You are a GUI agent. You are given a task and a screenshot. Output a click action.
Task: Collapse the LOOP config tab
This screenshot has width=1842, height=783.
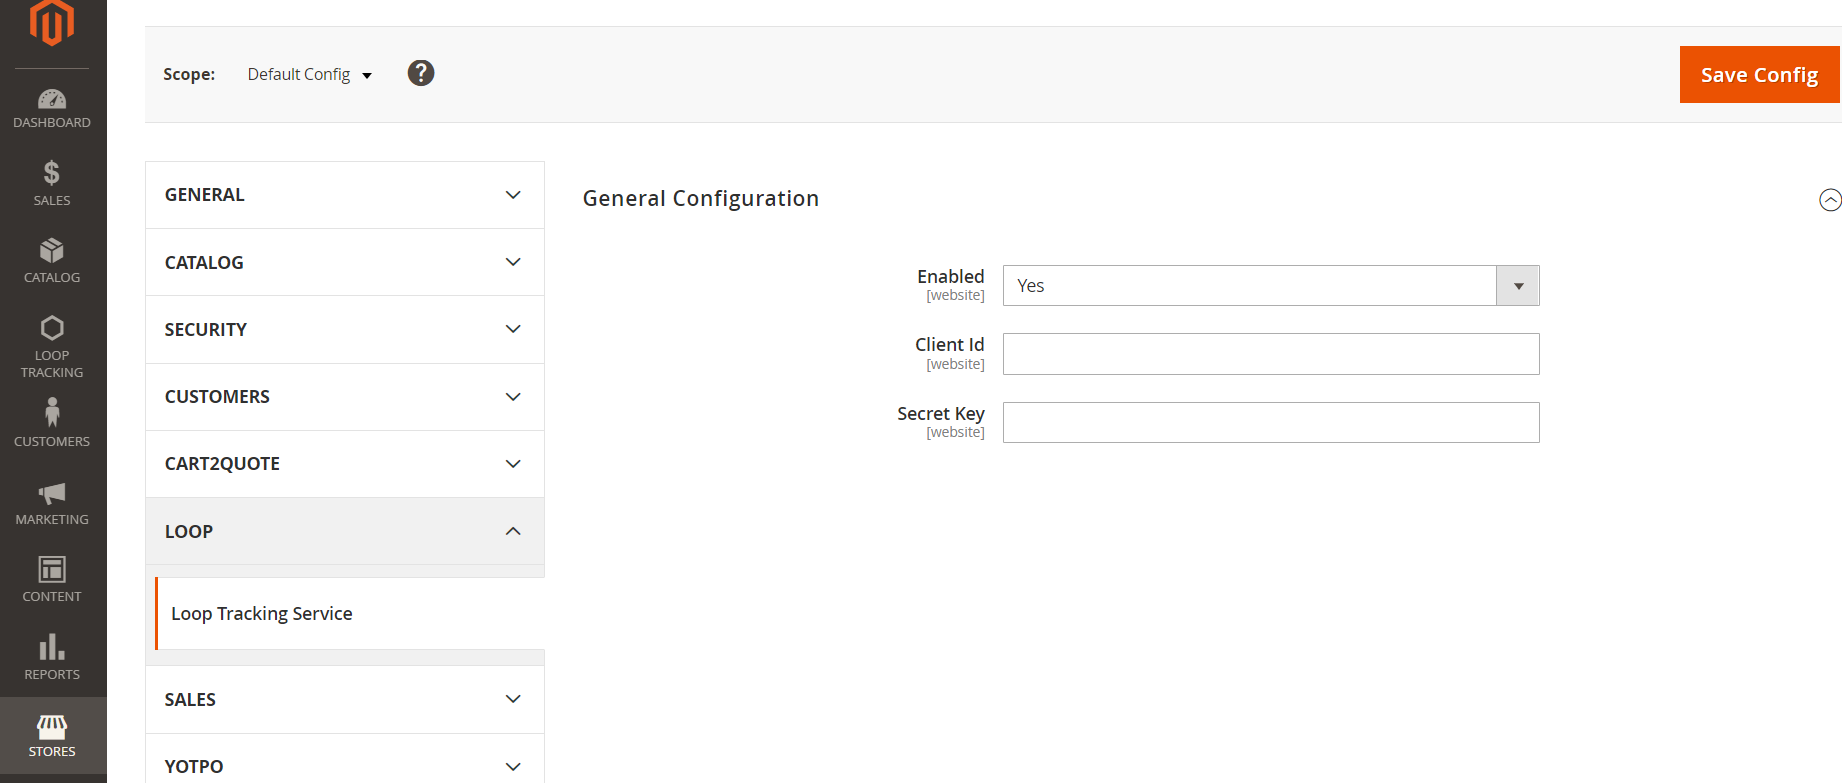(345, 531)
